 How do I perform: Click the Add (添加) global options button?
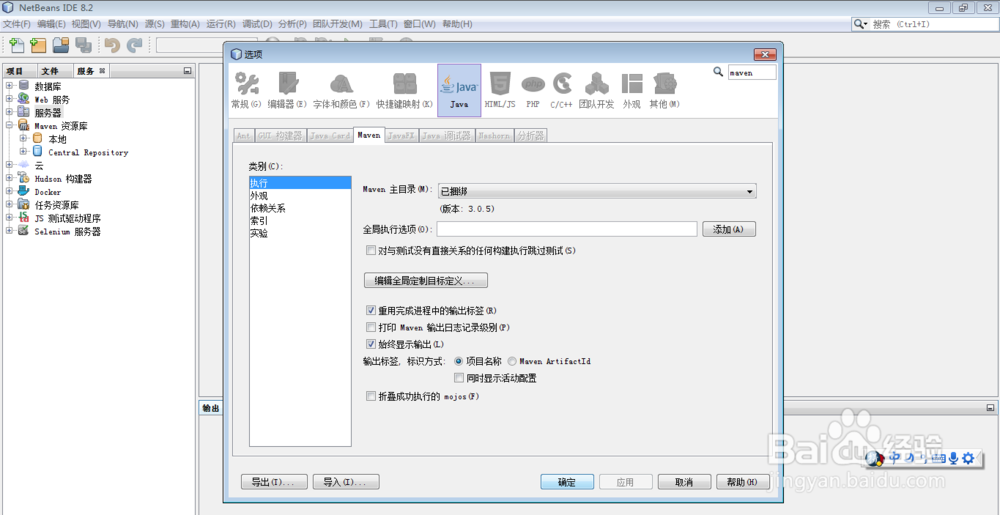tap(729, 229)
